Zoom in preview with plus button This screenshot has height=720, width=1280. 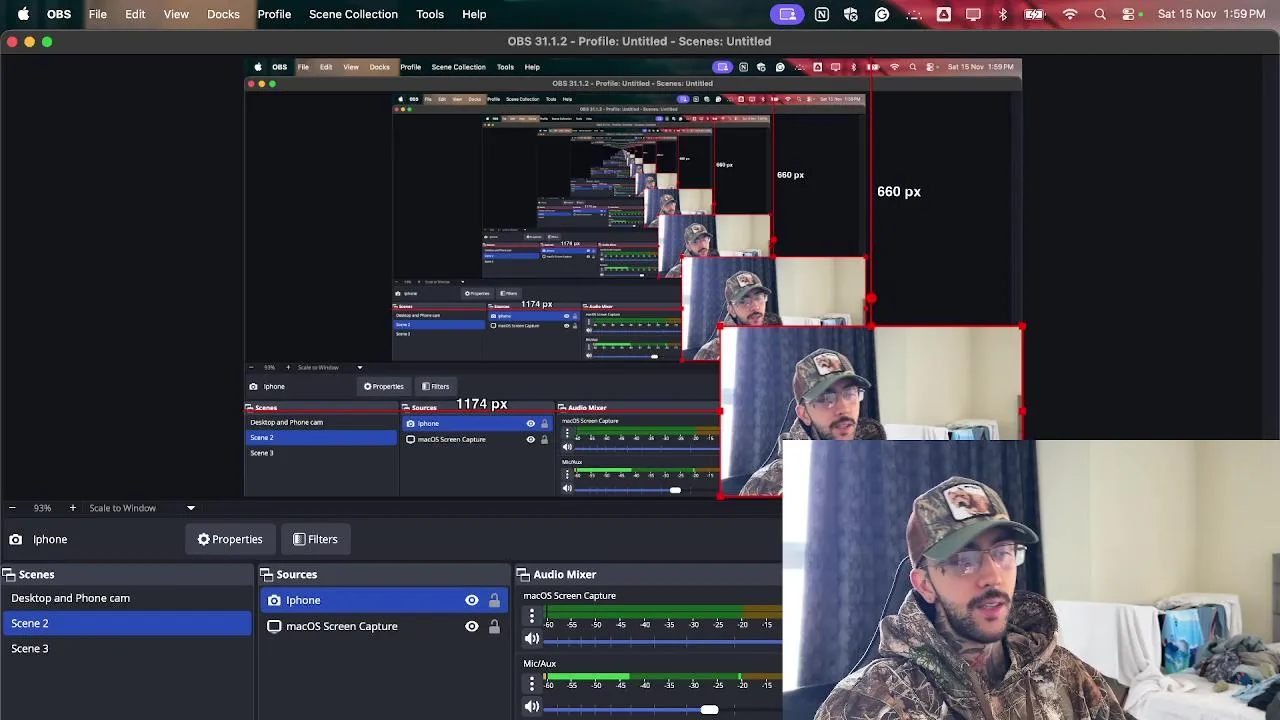[x=72, y=508]
